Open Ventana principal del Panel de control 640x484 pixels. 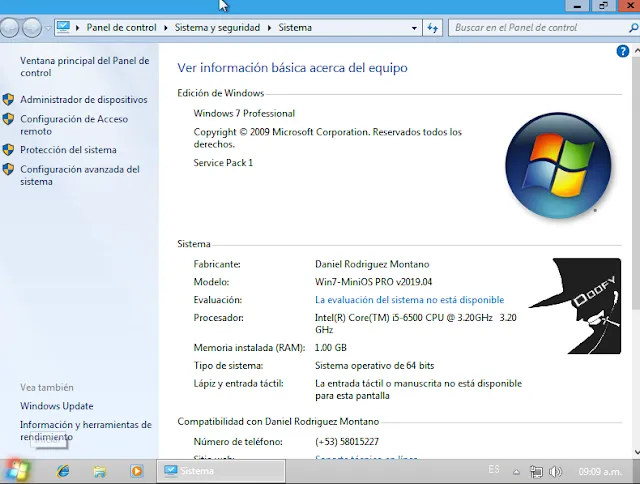click(84, 67)
